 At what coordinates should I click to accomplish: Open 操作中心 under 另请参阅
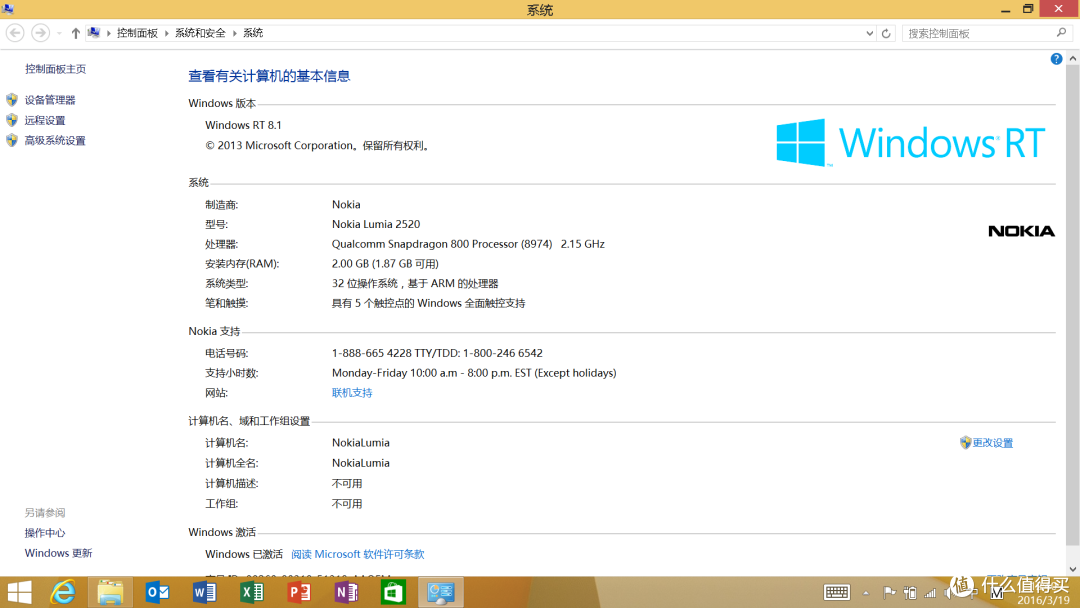45,533
